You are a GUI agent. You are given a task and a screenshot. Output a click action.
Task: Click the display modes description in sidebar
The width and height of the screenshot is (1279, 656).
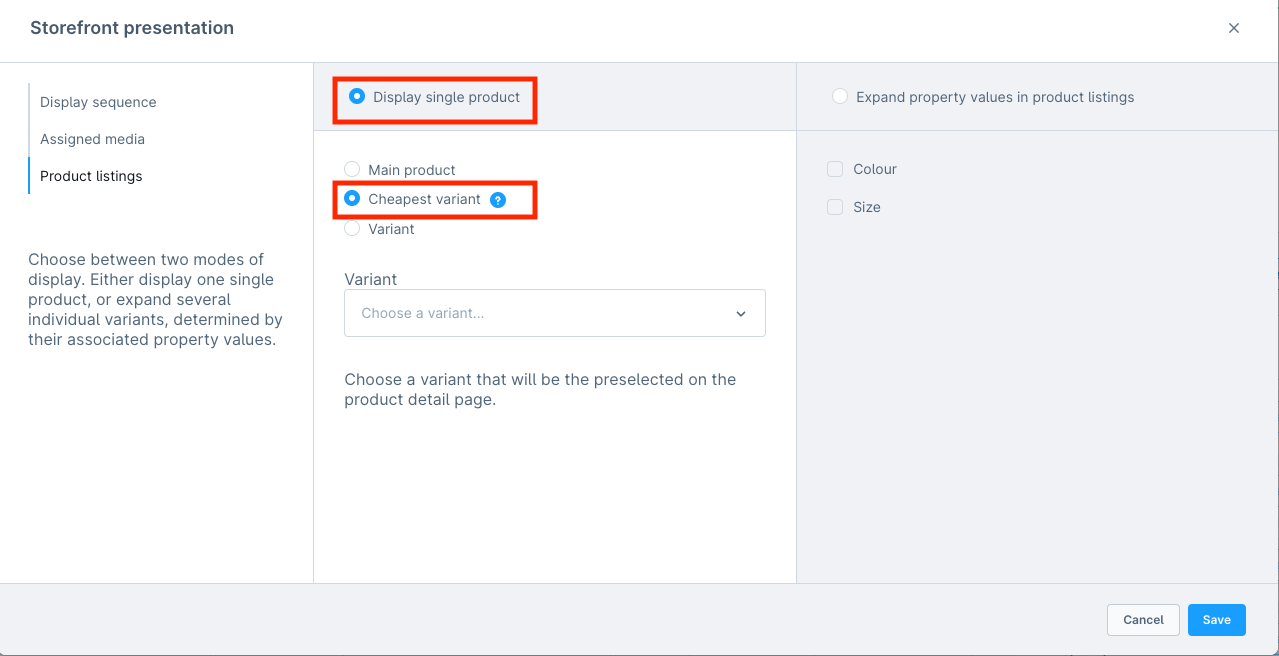pos(155,300)
